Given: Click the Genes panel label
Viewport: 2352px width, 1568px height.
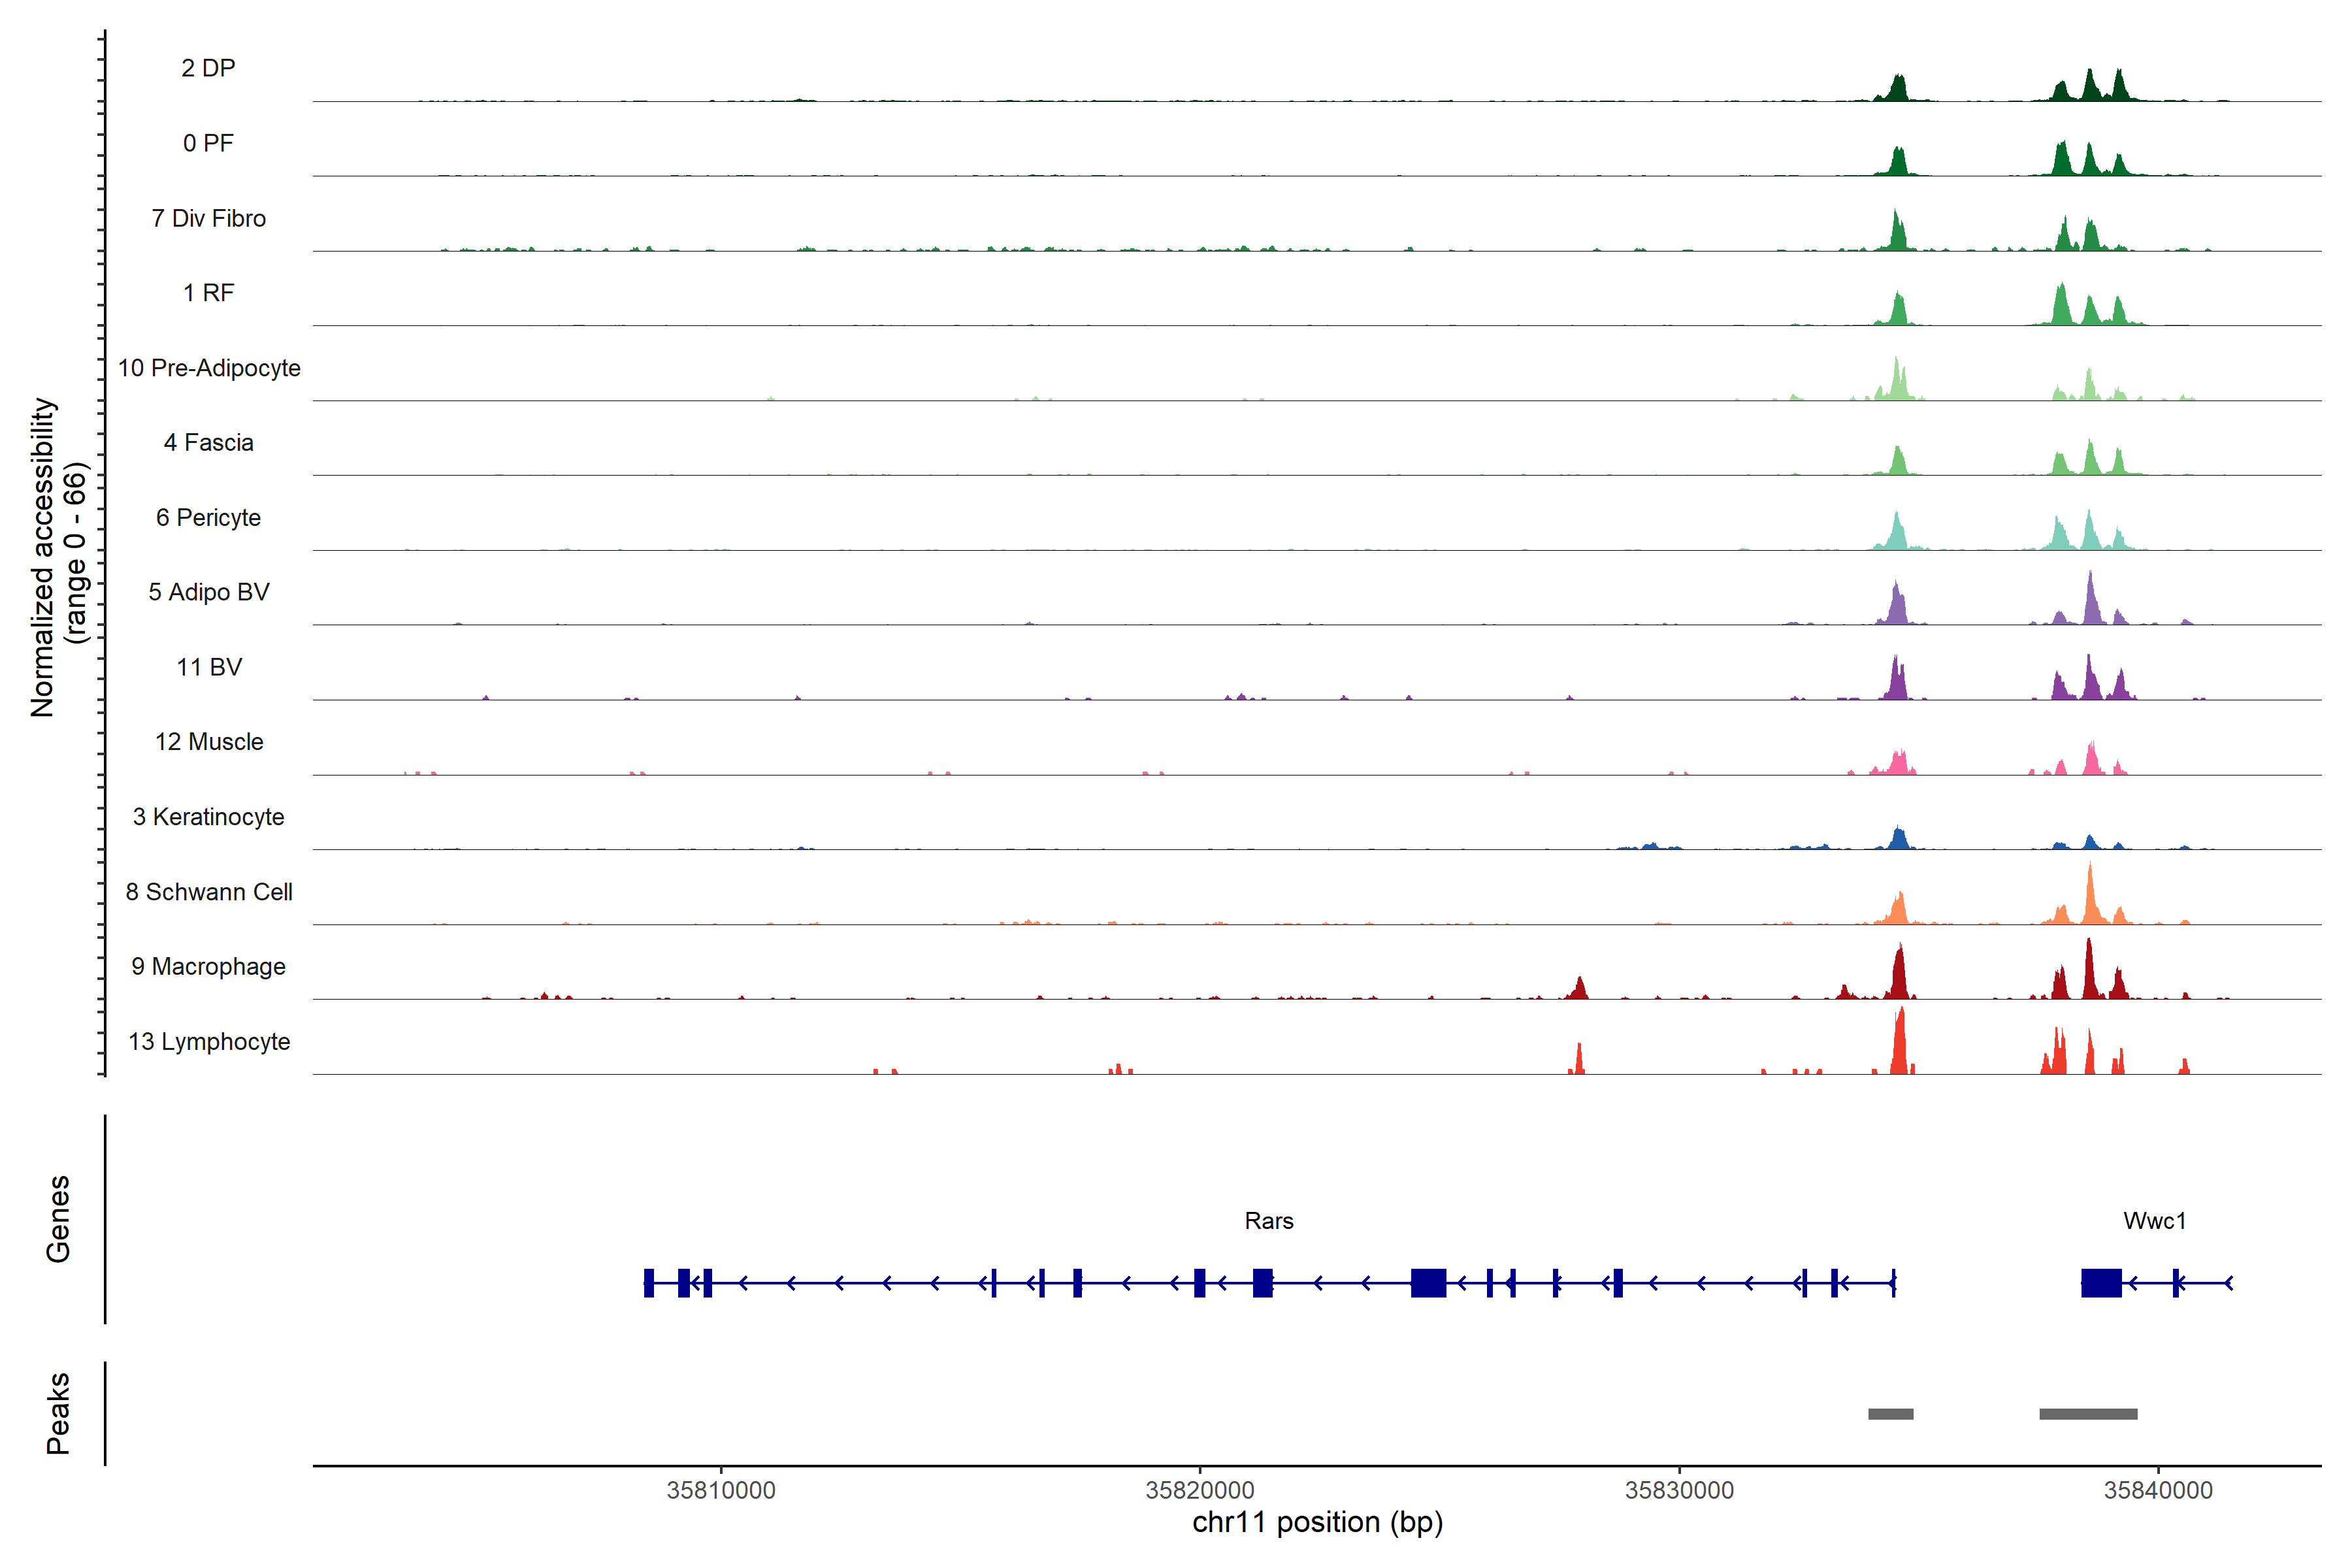Looking at the screenshot, I should 58,1219.
